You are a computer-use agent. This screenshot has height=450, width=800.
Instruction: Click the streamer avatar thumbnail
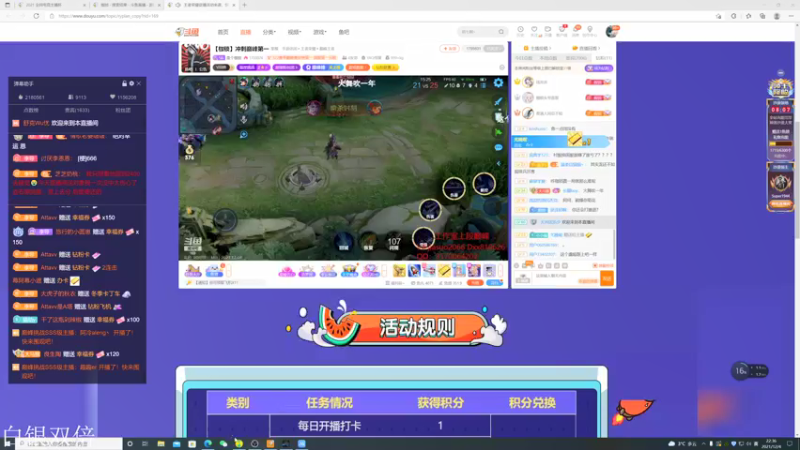coord(195,58)
